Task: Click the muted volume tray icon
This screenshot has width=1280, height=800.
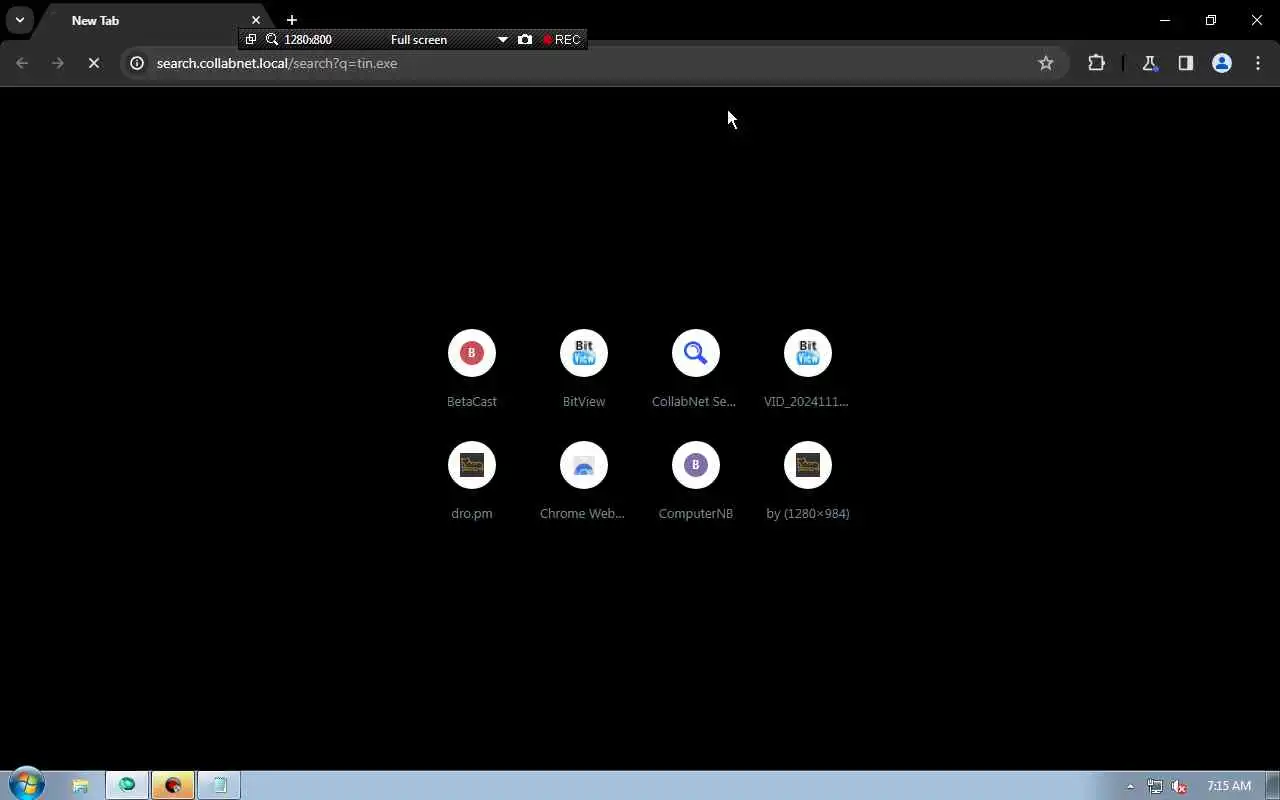Action: (x=1180, y=786)
